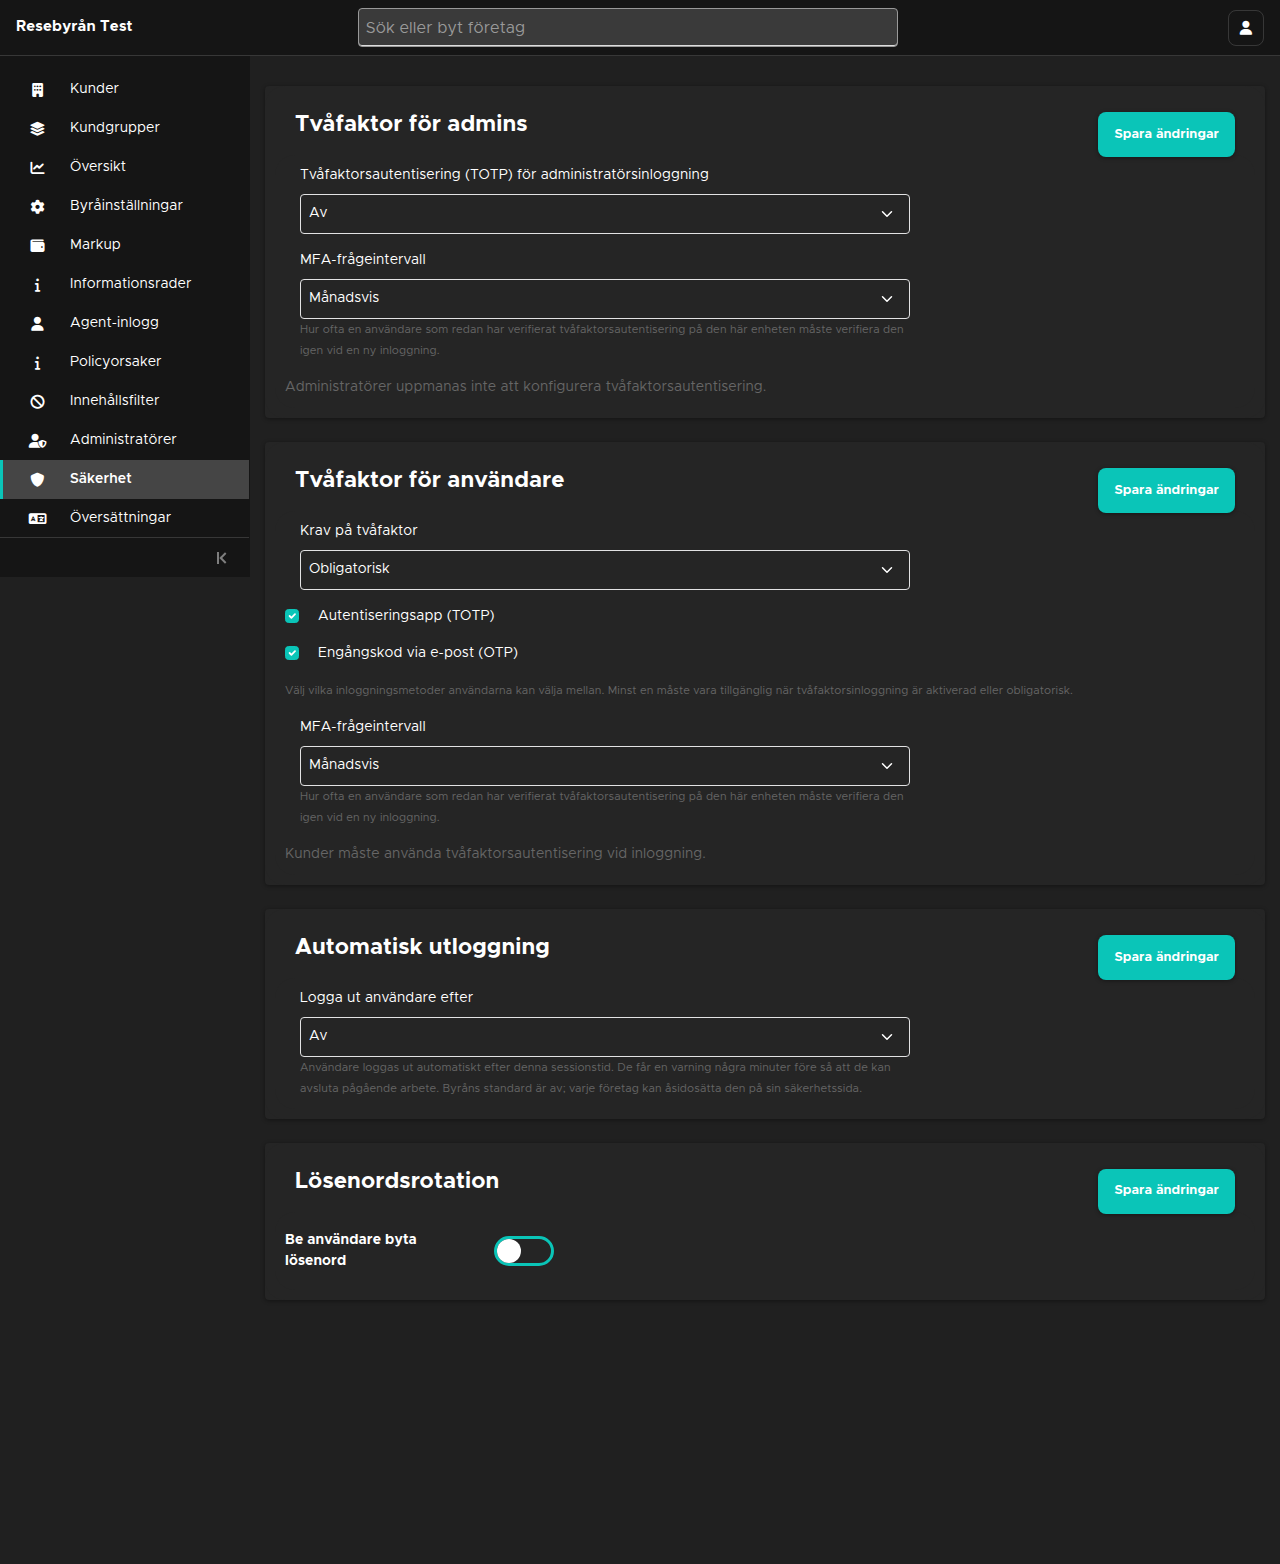
Task: Click the Säkerhet shield icon
Action: click(37, 479)
